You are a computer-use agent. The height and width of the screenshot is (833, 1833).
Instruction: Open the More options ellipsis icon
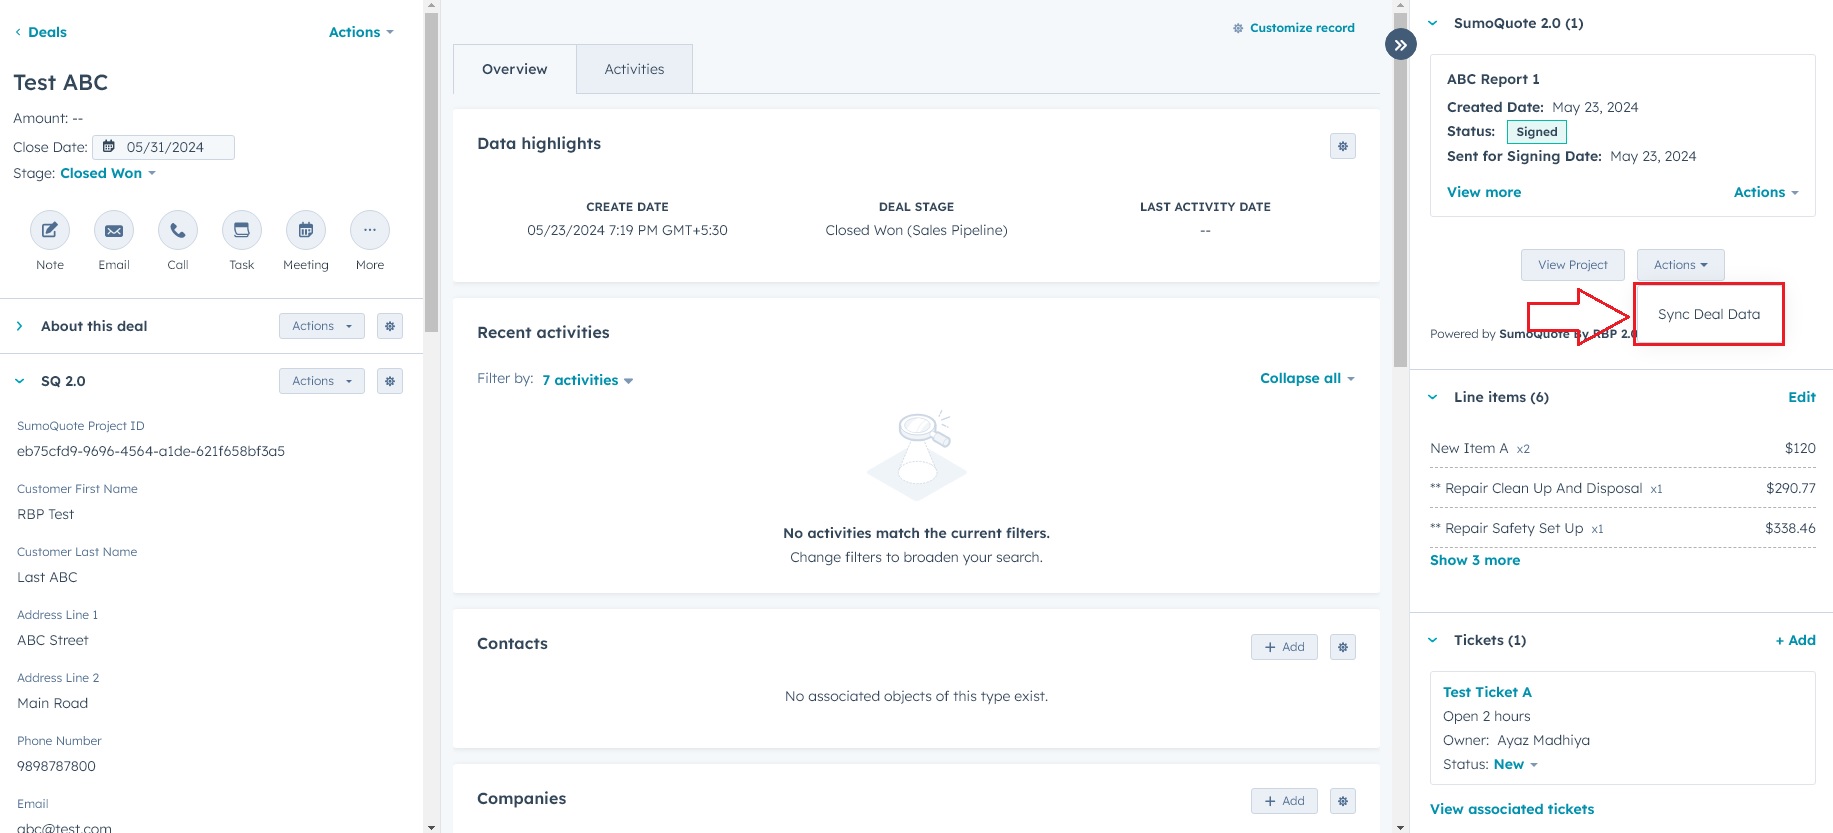[370, 231]
